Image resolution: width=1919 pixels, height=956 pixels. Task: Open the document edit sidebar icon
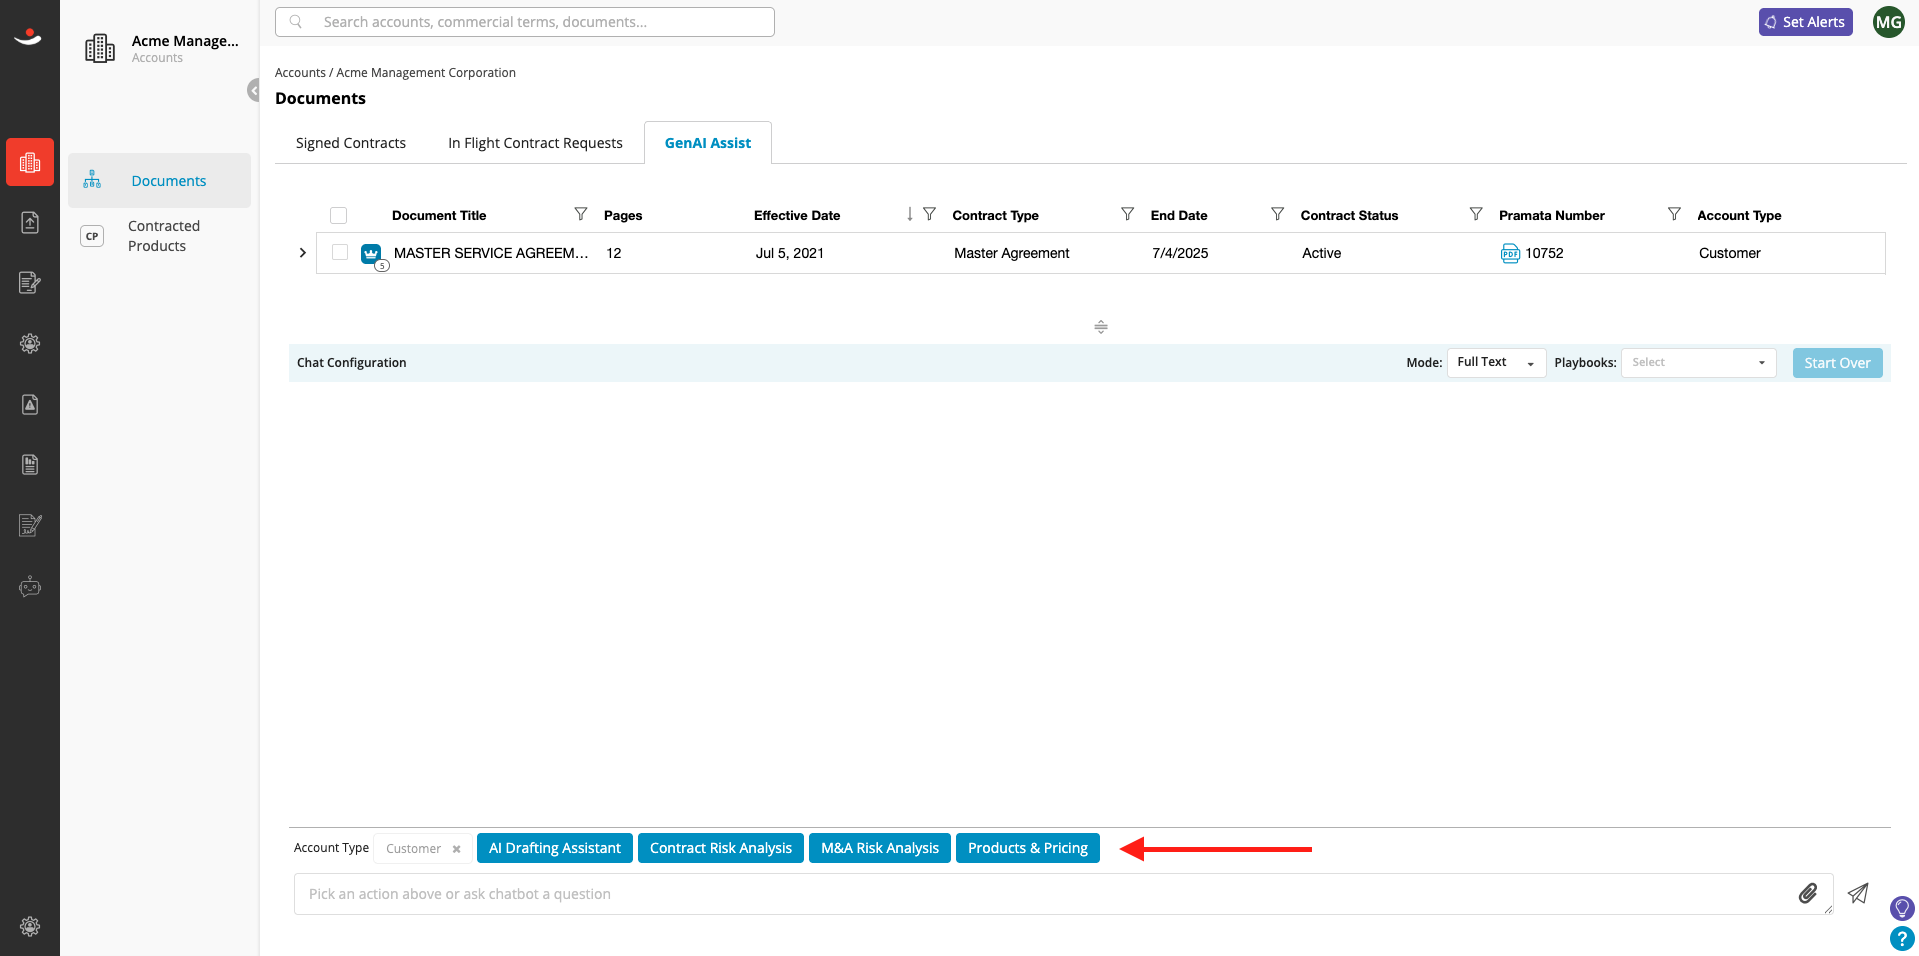(30, 283)
